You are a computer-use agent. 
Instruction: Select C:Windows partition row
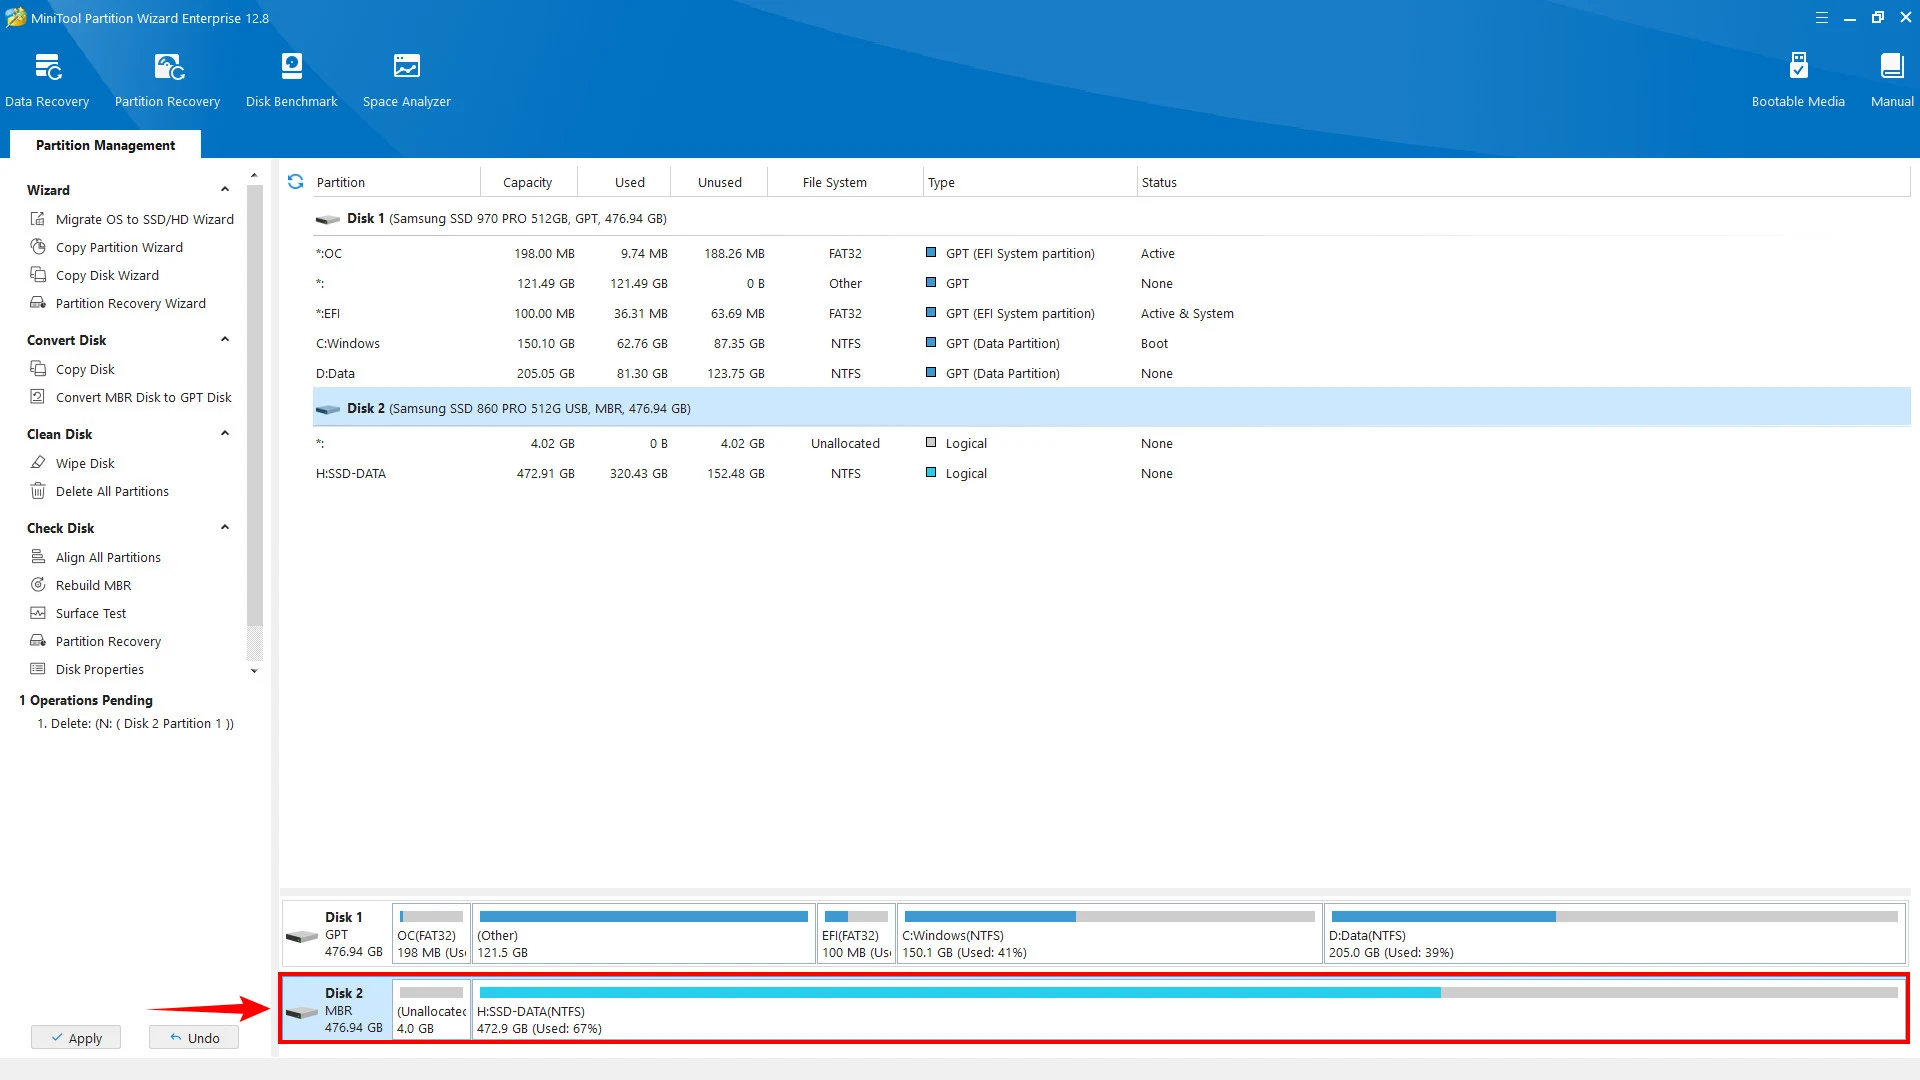[x=1111, y=343]
